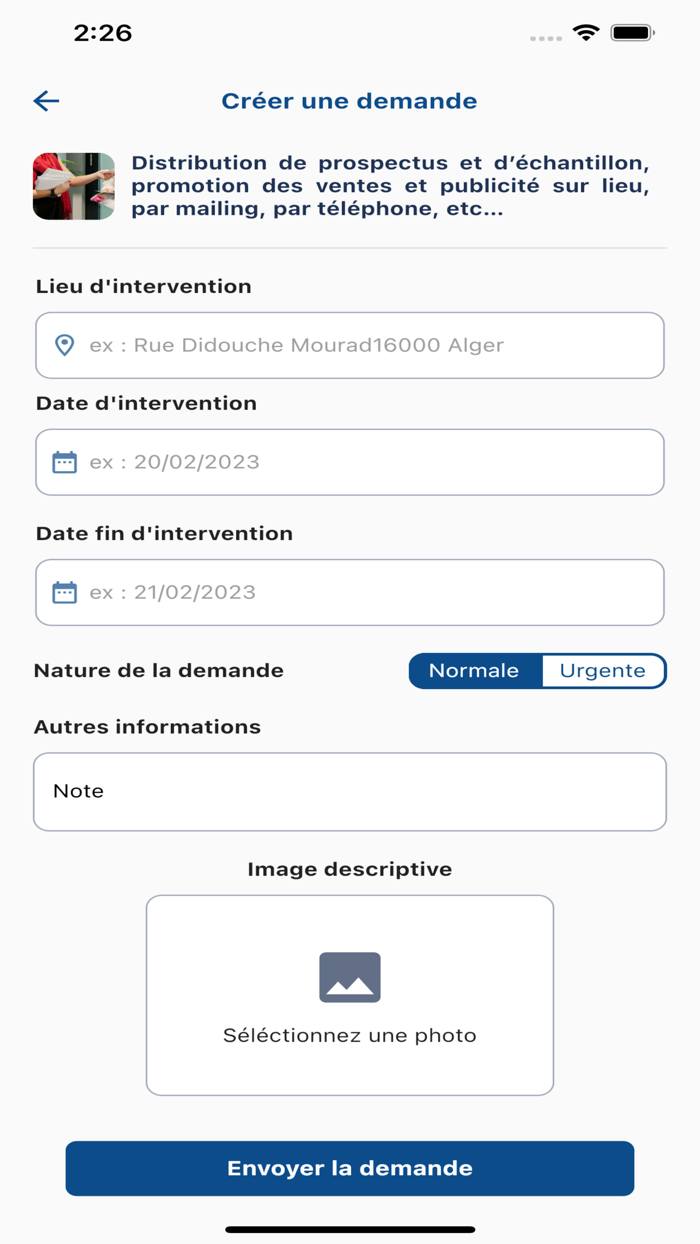Open the prospectus distribution service thumbnail
This screenshot has height=1244, width=700.
pyautogui.click(x=74, y=186)
